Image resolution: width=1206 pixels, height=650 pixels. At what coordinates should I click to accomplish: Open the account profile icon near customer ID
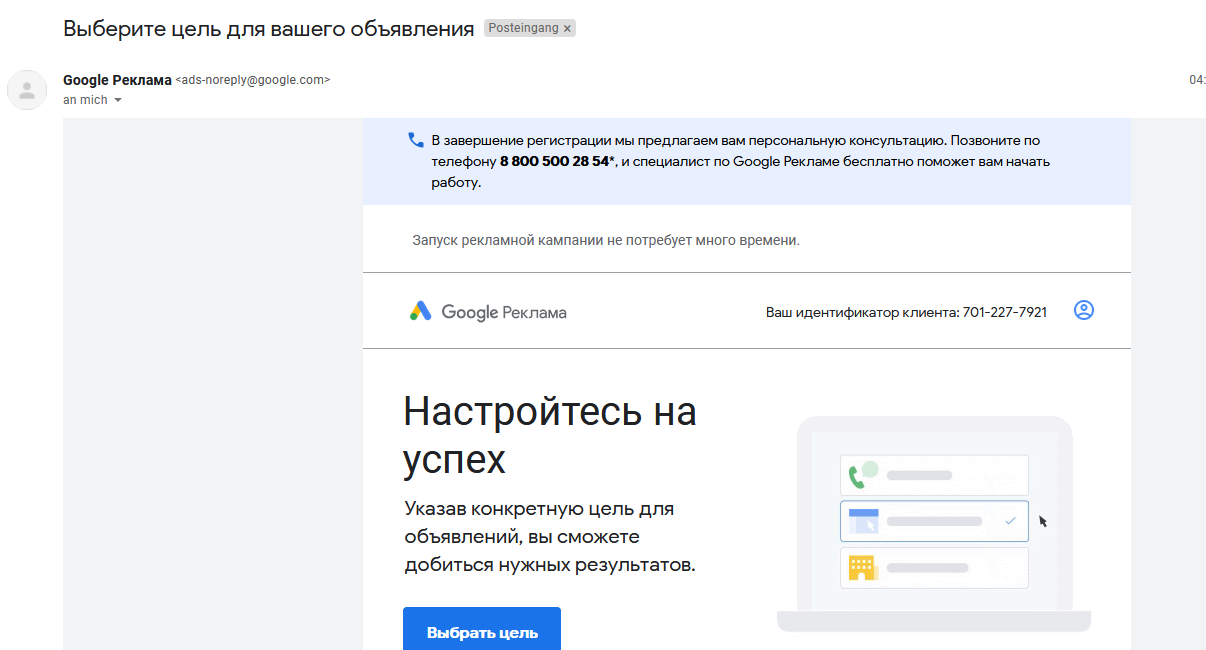point(1083,311)
